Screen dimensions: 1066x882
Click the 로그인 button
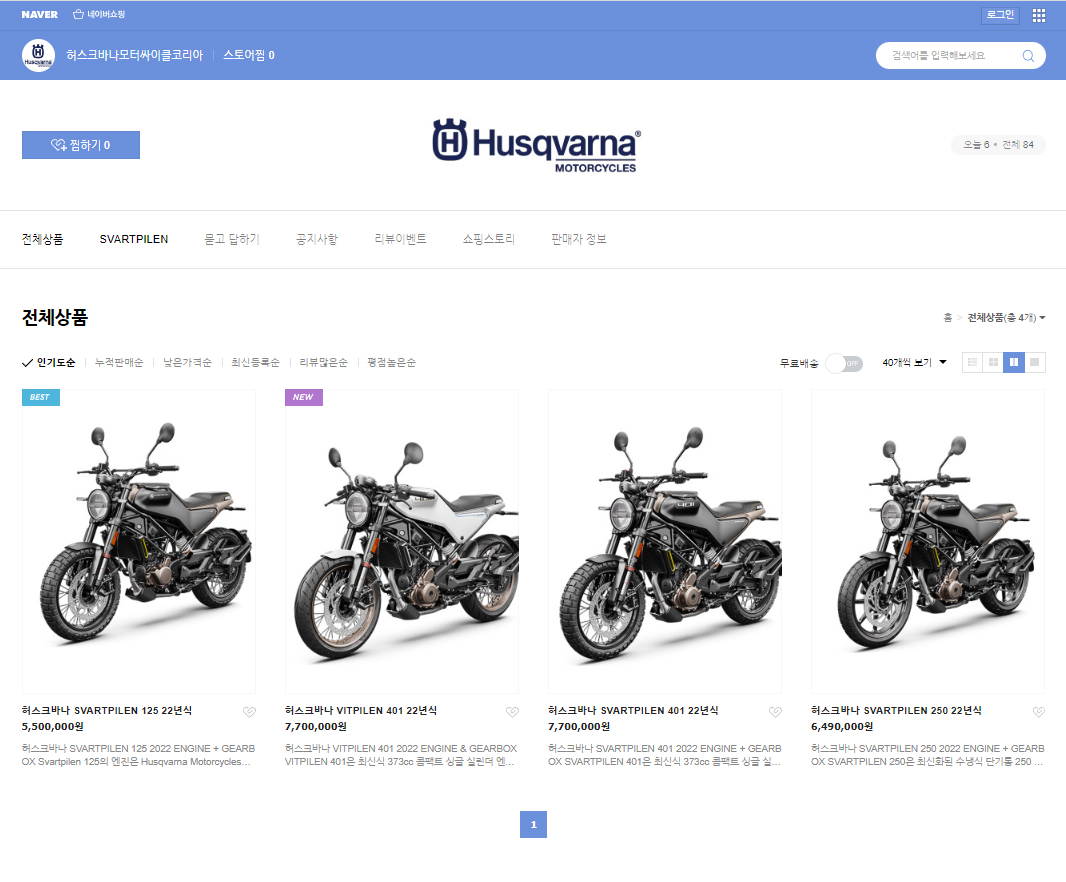point(1000,15)
